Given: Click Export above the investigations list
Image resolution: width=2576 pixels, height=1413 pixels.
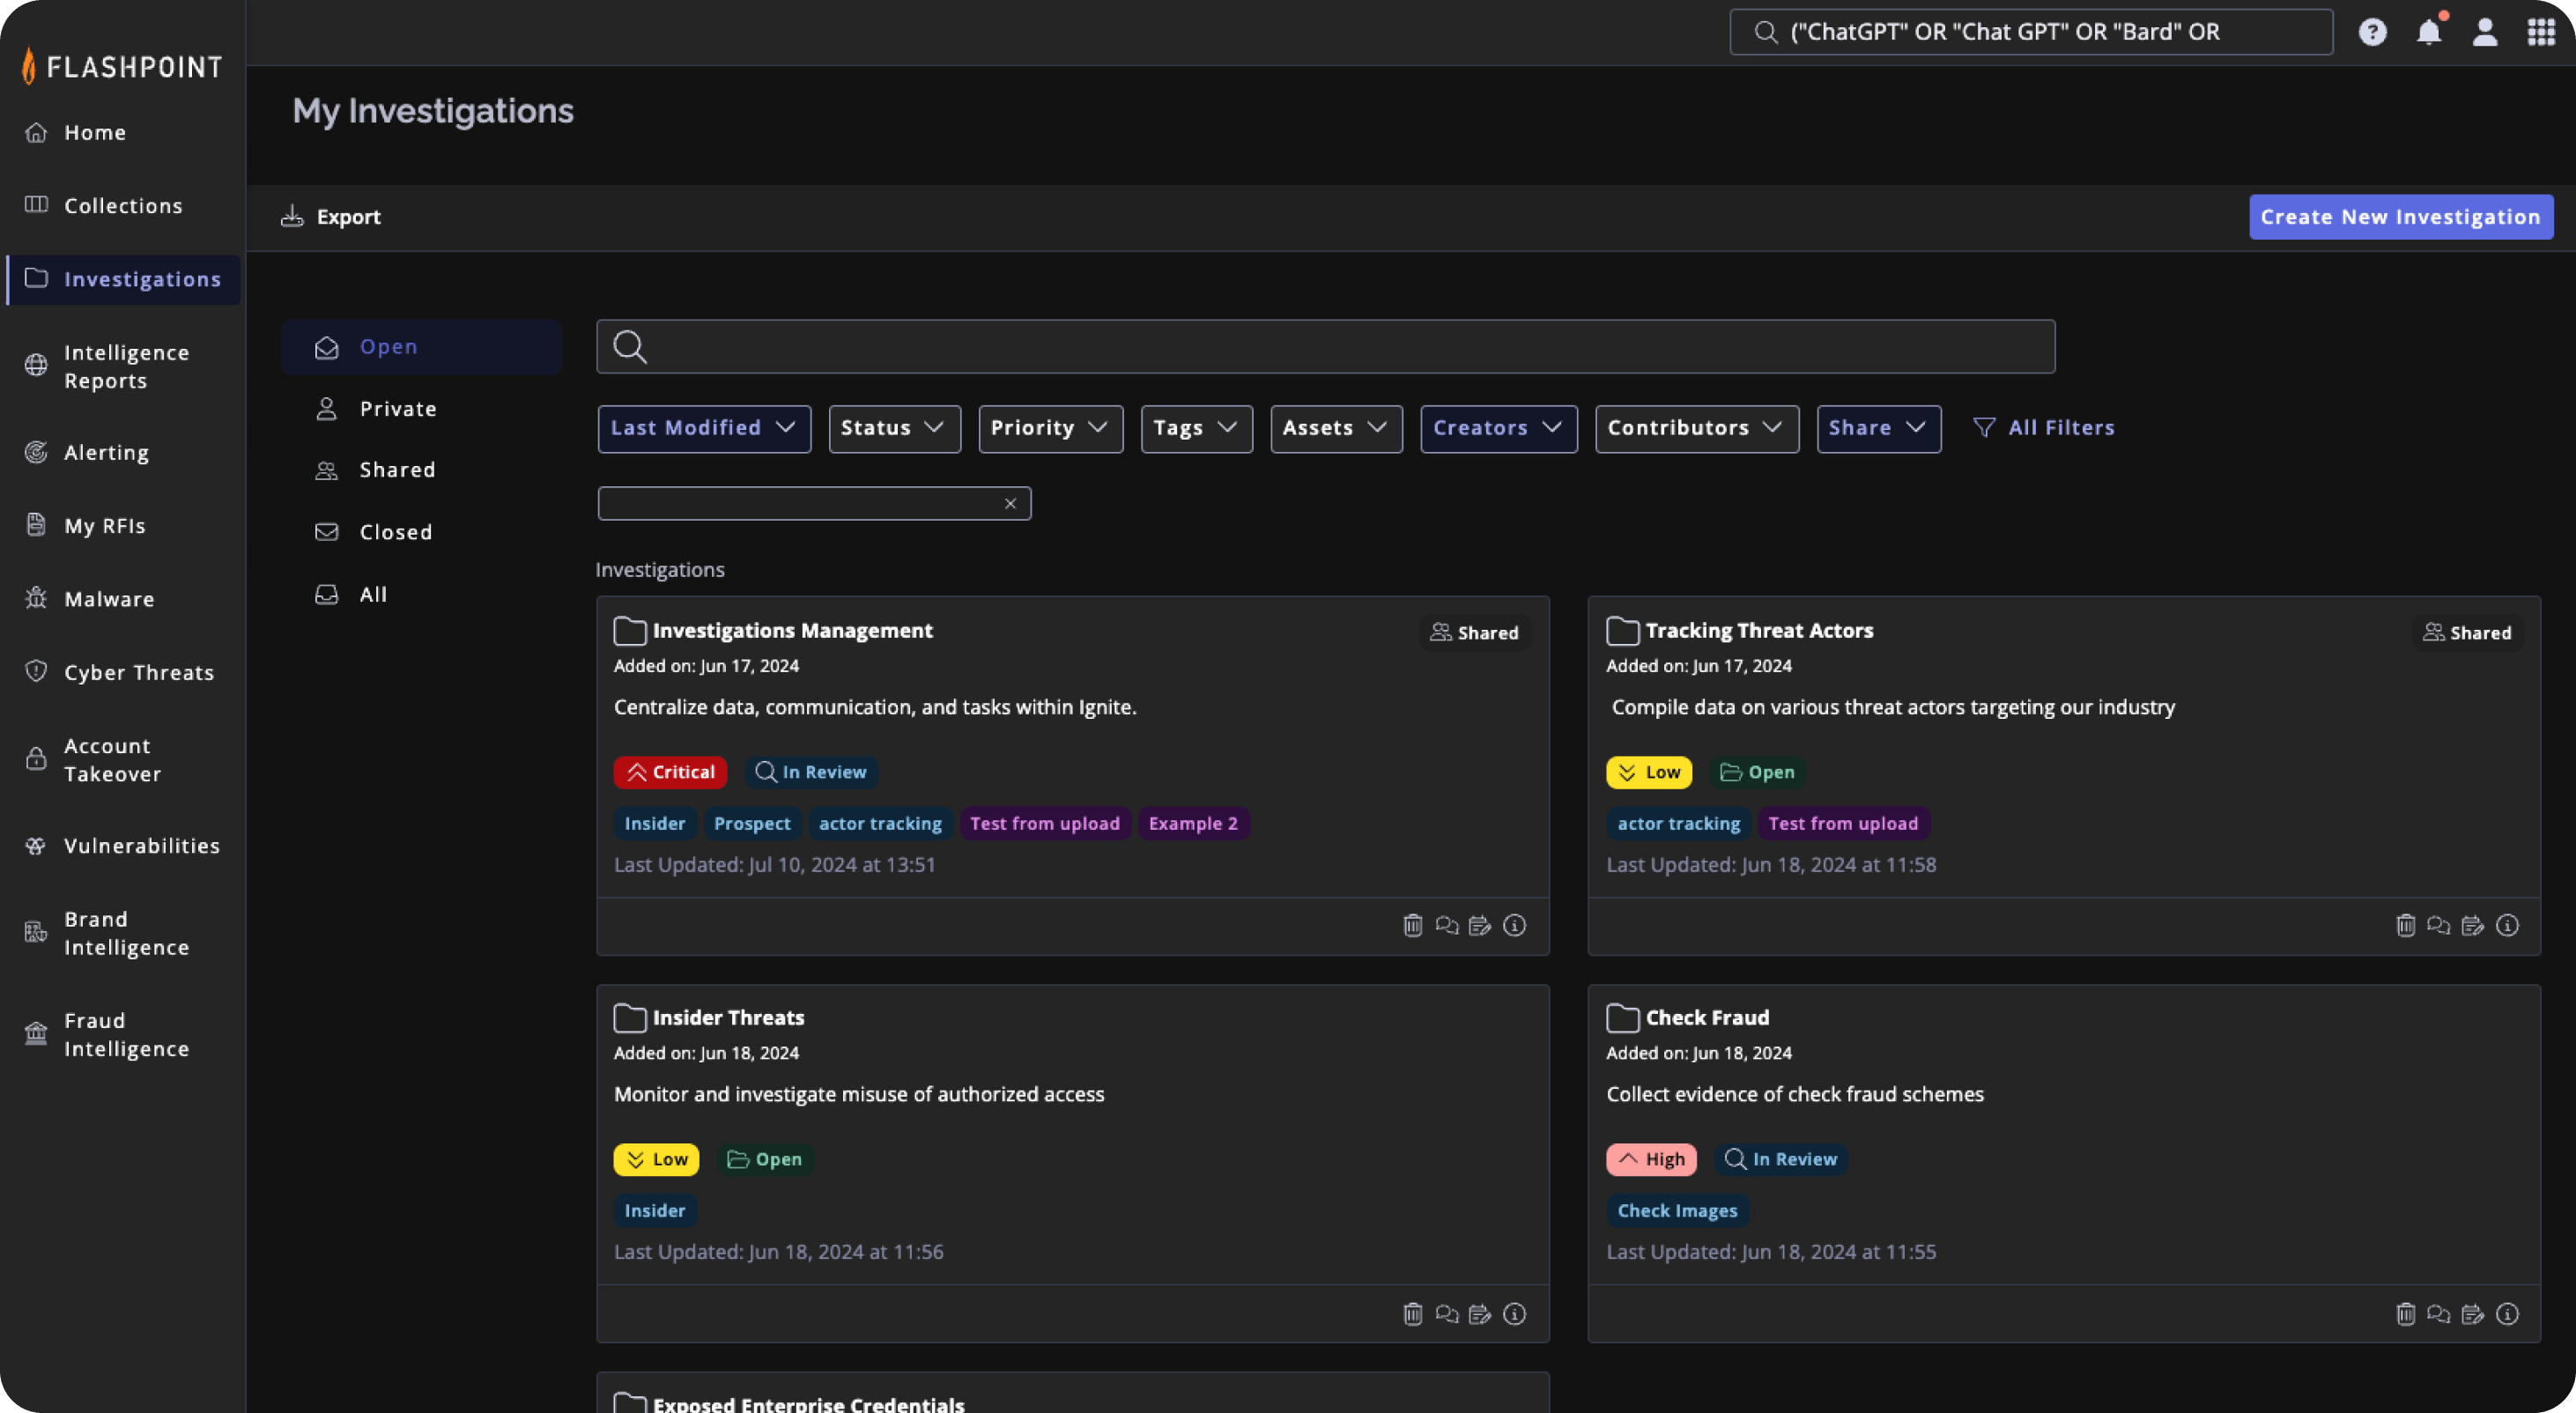Looking at the screenshot, I should tap(330, 216).
